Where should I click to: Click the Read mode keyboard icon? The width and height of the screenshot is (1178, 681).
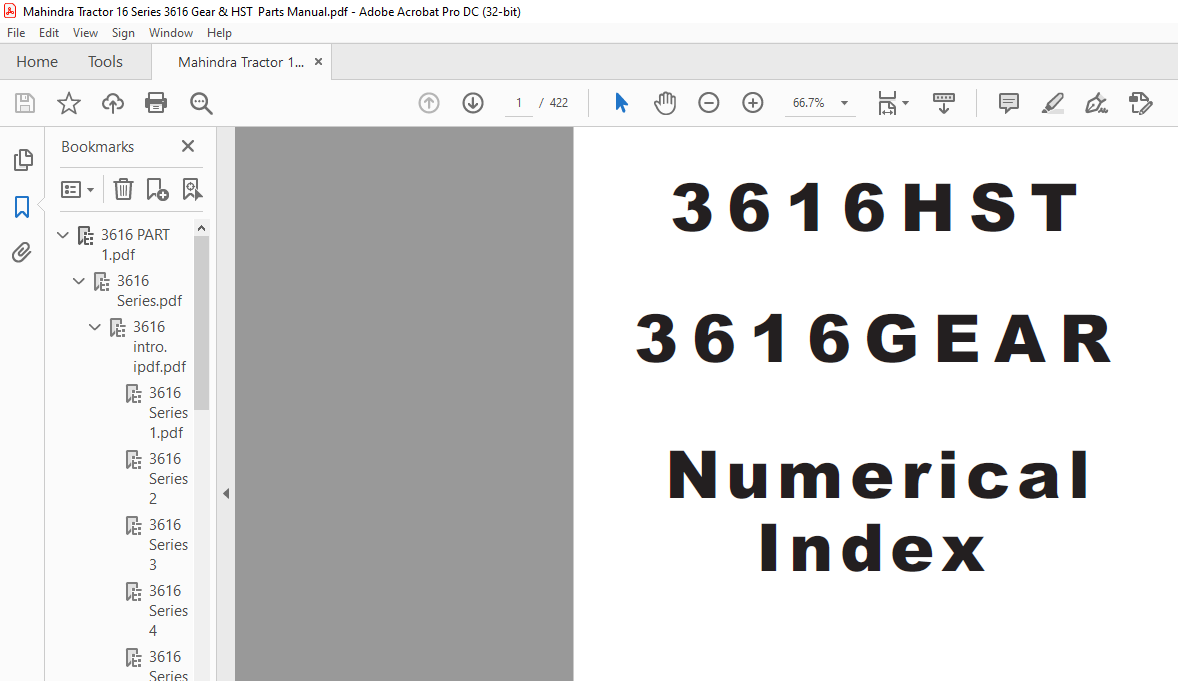[944, 103]
